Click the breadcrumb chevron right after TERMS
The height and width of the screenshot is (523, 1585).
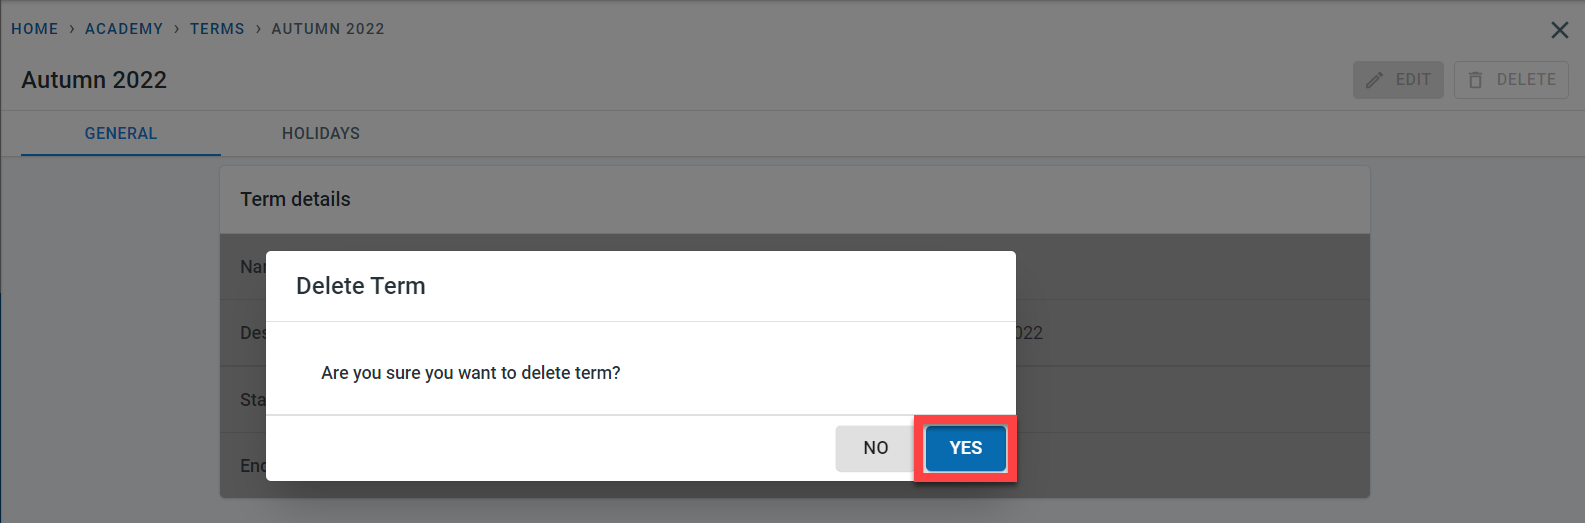tap(258, 29)
